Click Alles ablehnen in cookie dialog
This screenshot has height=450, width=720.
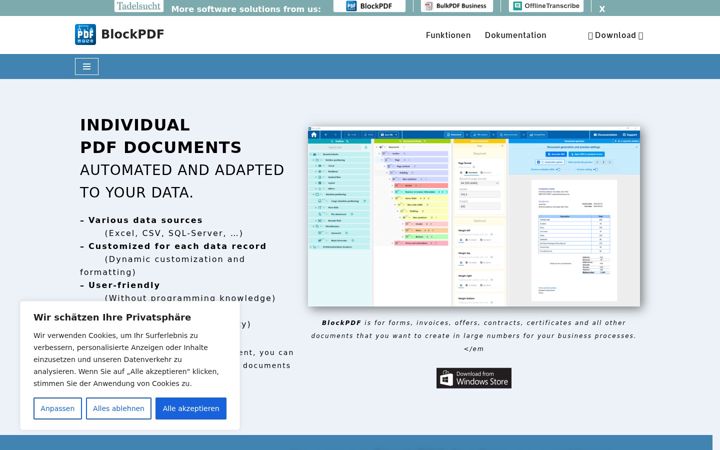point(118,408)
